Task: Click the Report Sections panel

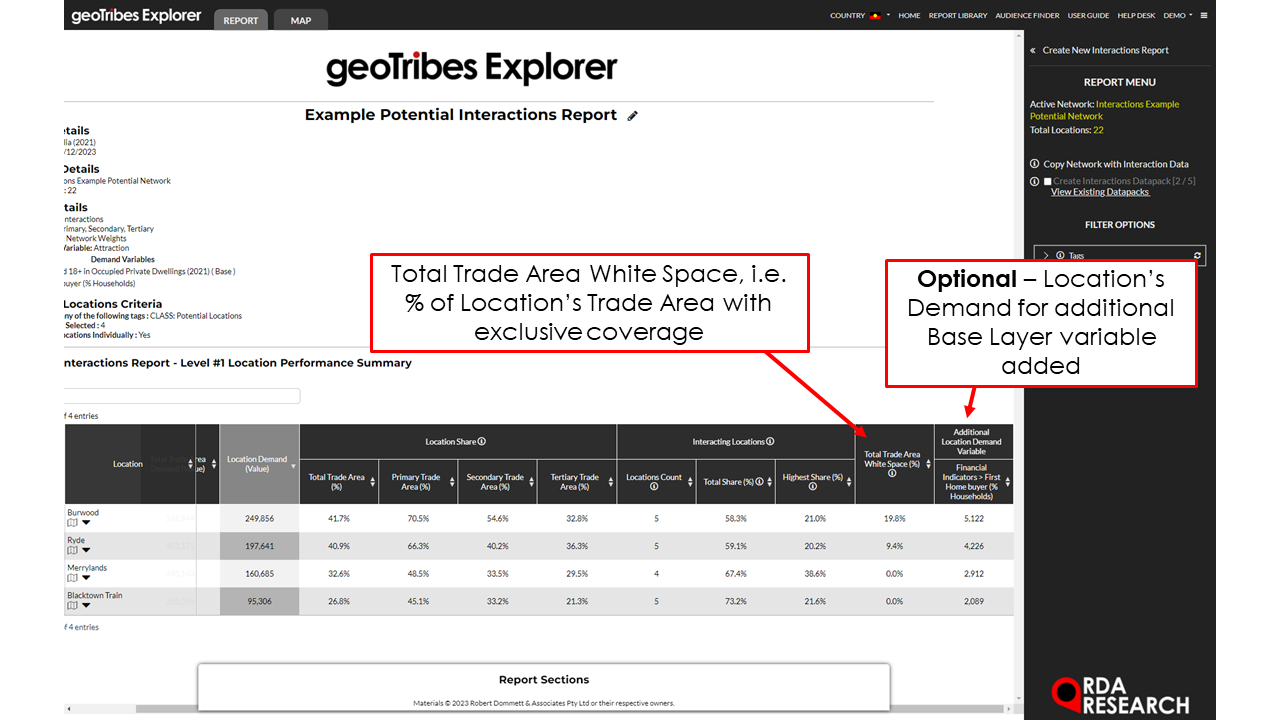Action: pos(544,686)
